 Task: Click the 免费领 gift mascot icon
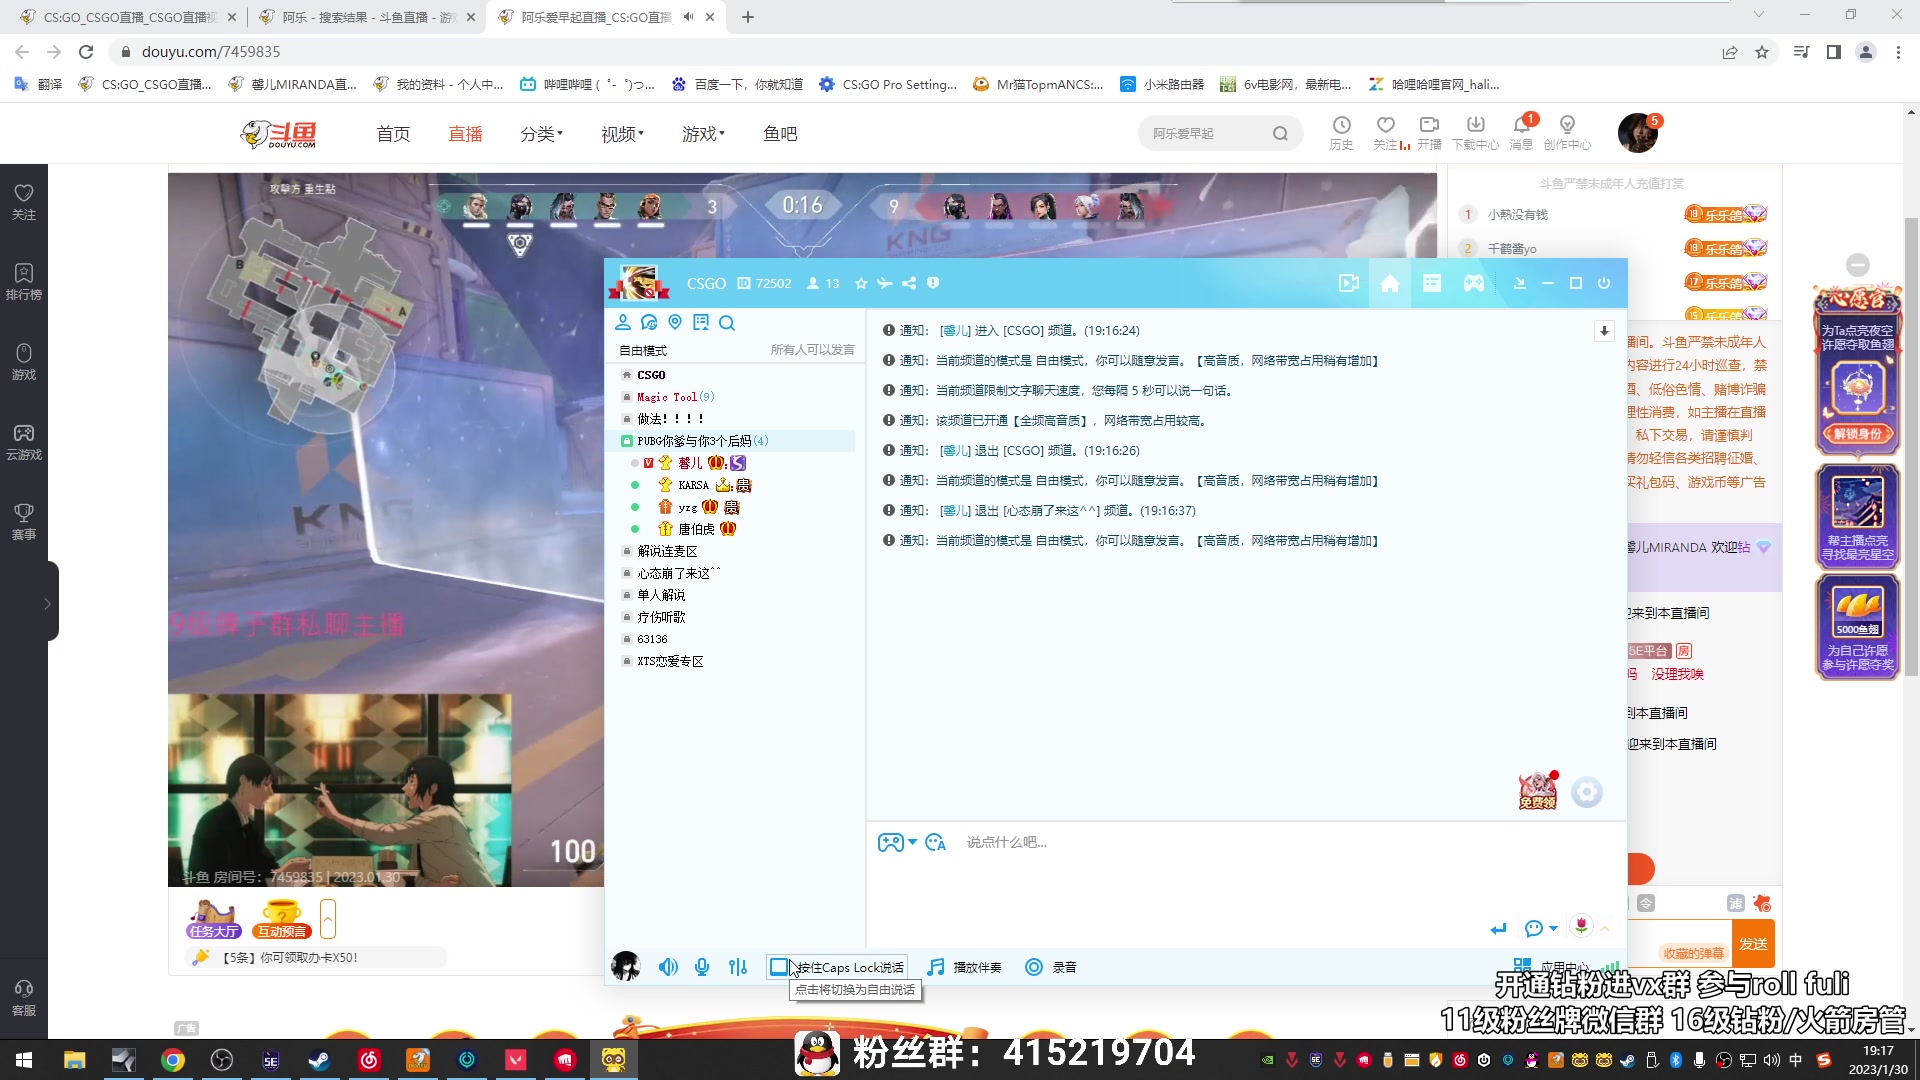click(1537, 791)
